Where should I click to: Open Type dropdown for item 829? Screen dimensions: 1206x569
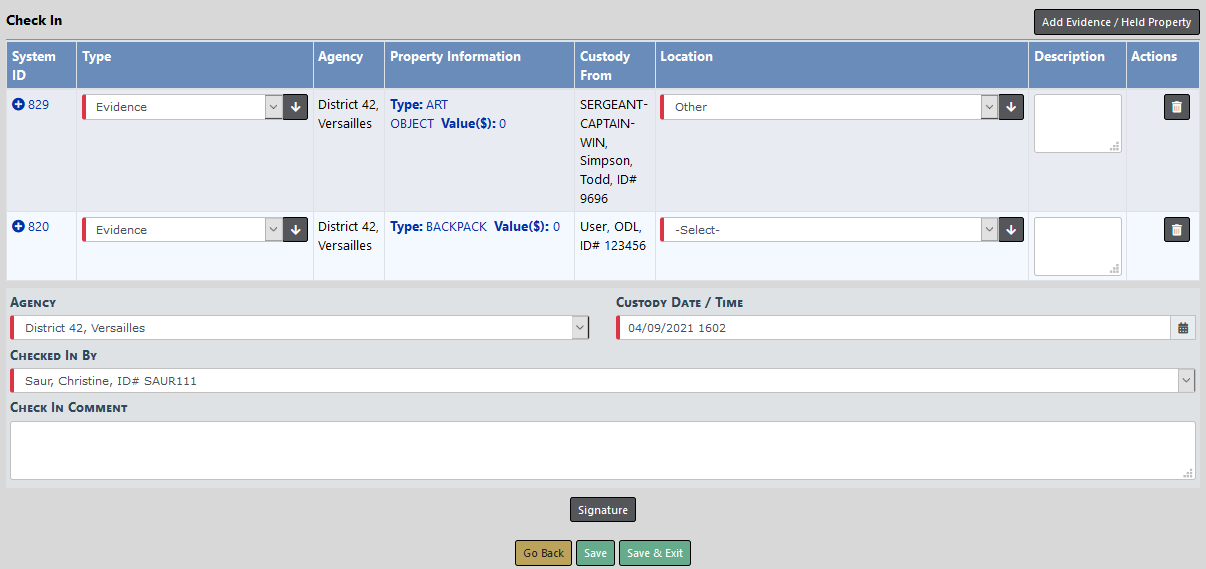pyautogui.click(x=180, y=107)
